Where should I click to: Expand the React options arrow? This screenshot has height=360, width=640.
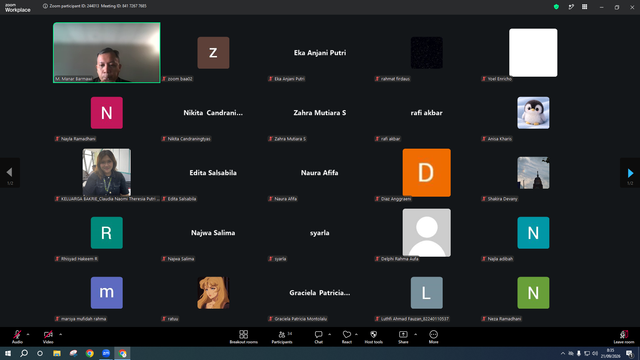(x=356, y=334)
